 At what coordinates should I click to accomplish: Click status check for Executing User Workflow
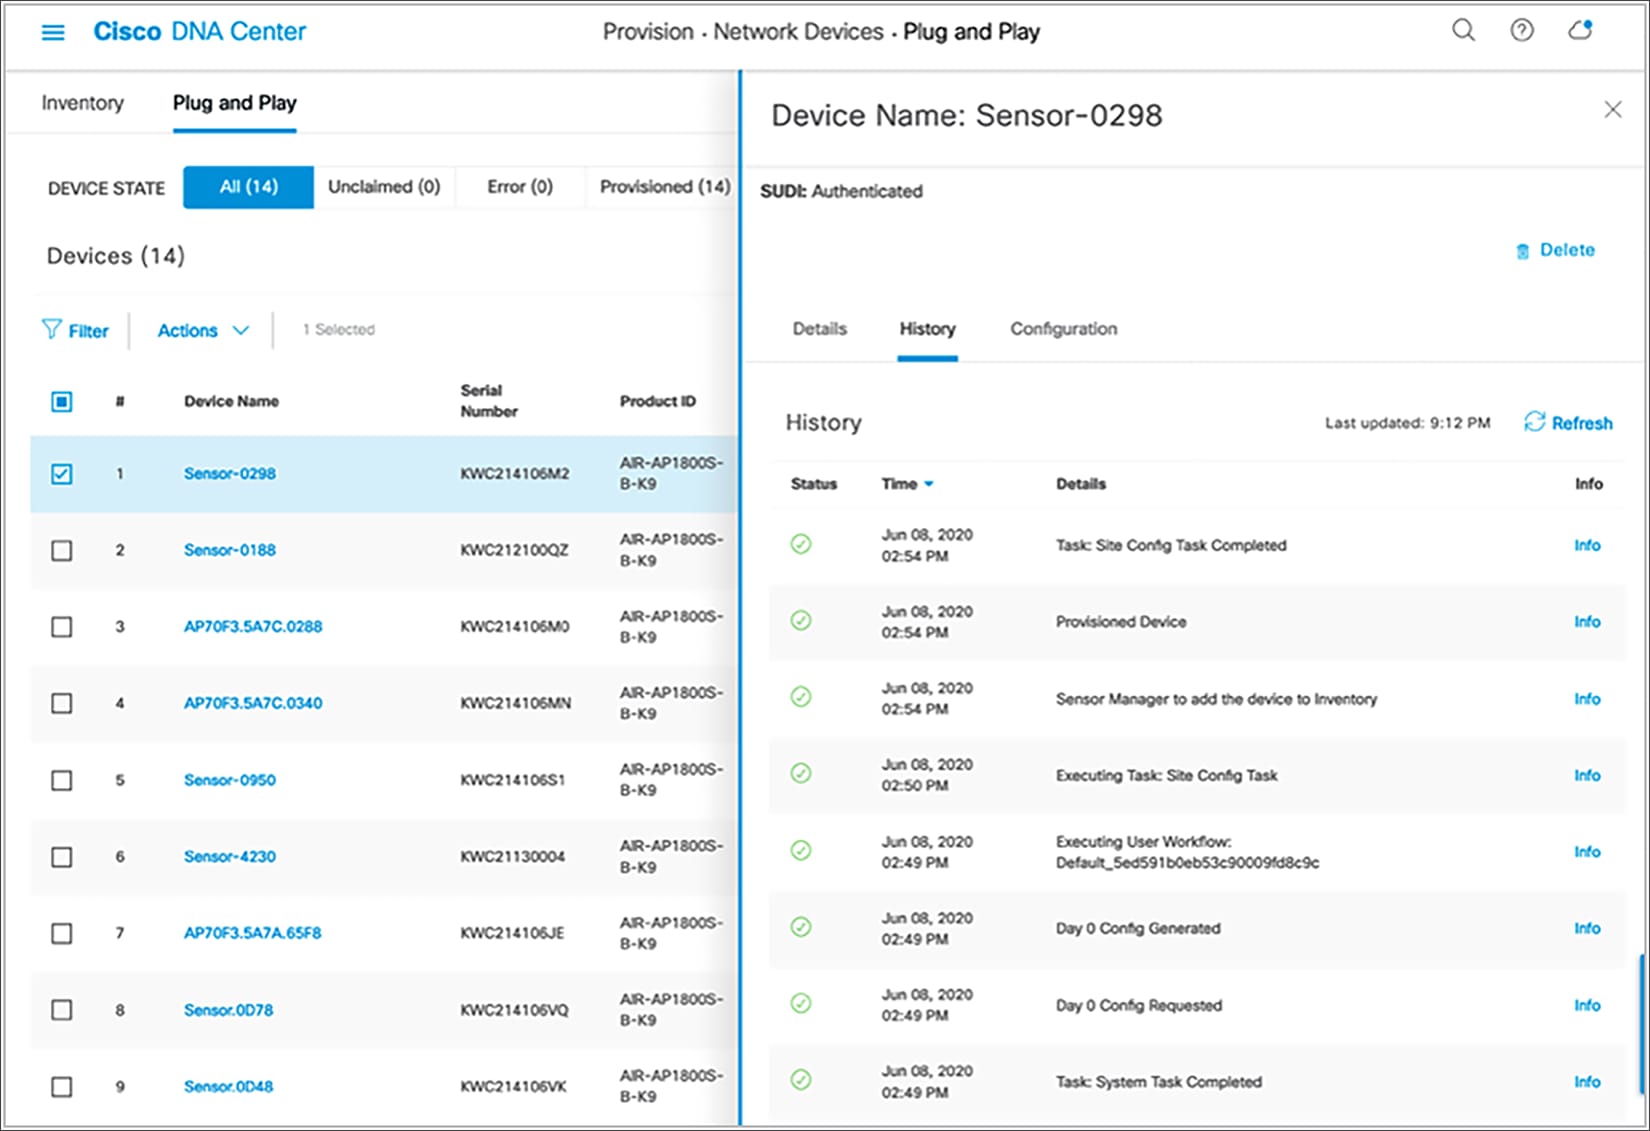[x=801, y=851]
